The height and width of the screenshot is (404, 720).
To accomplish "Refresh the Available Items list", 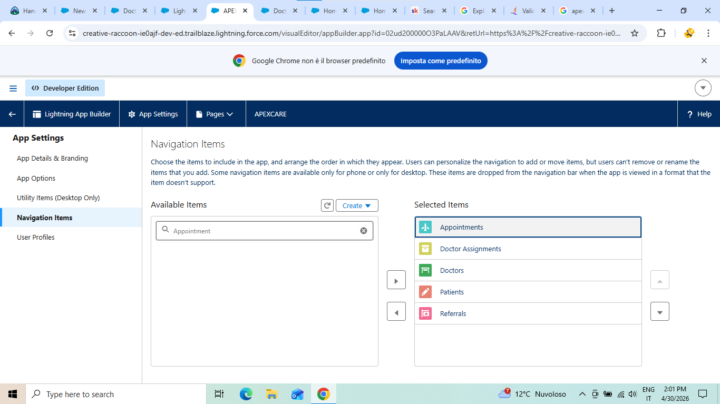I will (327, 206).
